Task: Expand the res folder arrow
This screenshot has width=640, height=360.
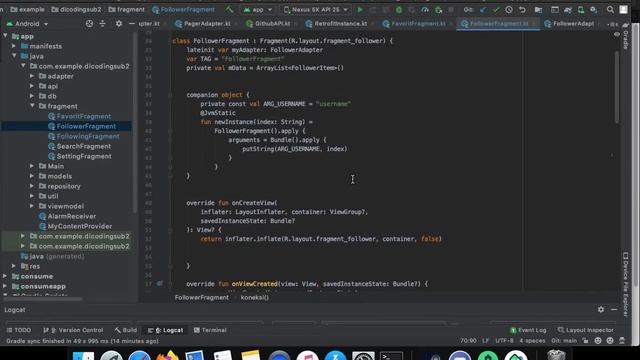Action: [14, 266]
